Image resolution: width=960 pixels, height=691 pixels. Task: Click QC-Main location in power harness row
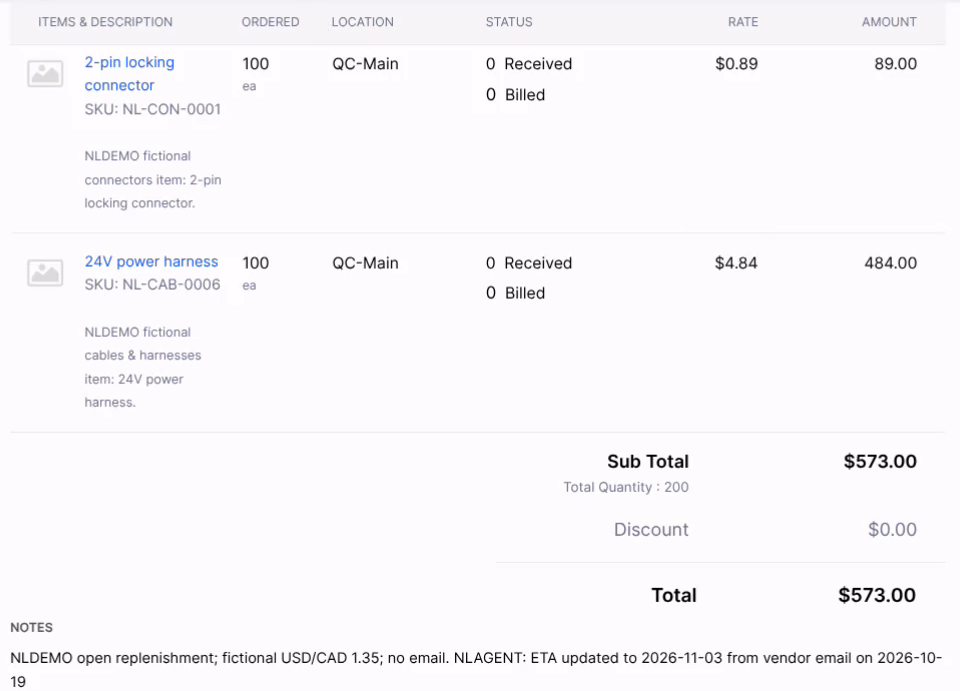(366, 263)
